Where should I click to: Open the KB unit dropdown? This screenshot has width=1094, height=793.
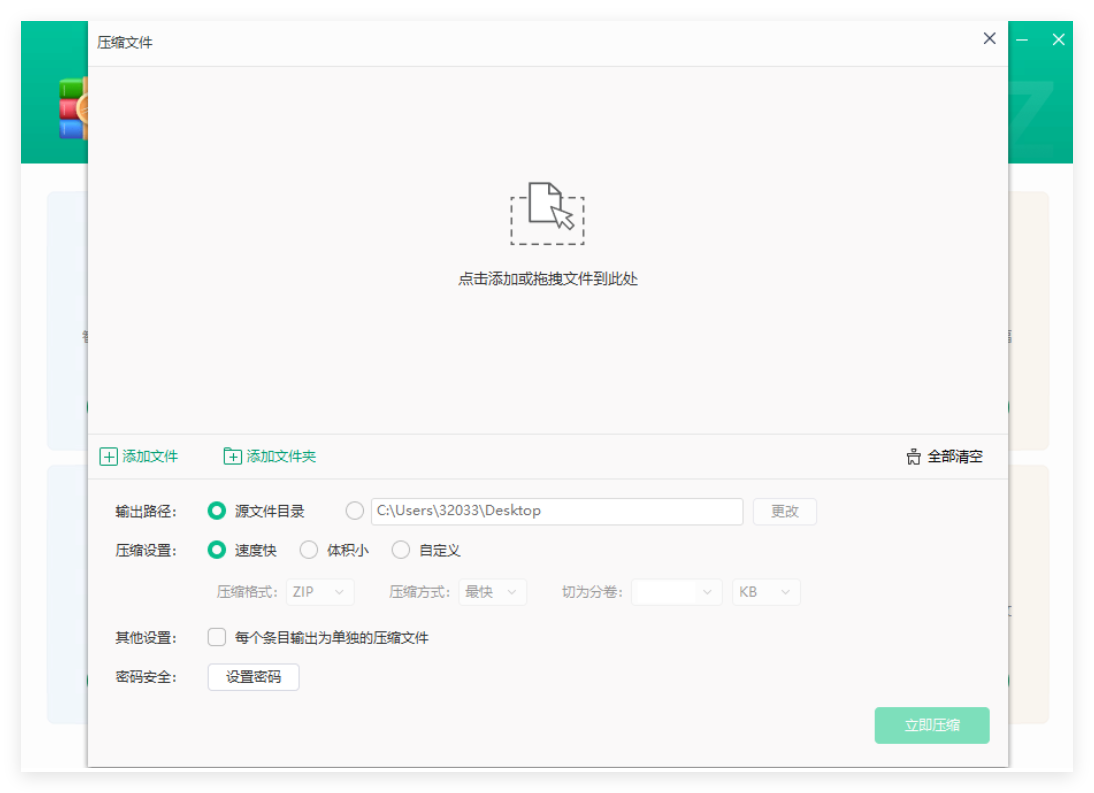pyautogui.click(x=766, y=592)
